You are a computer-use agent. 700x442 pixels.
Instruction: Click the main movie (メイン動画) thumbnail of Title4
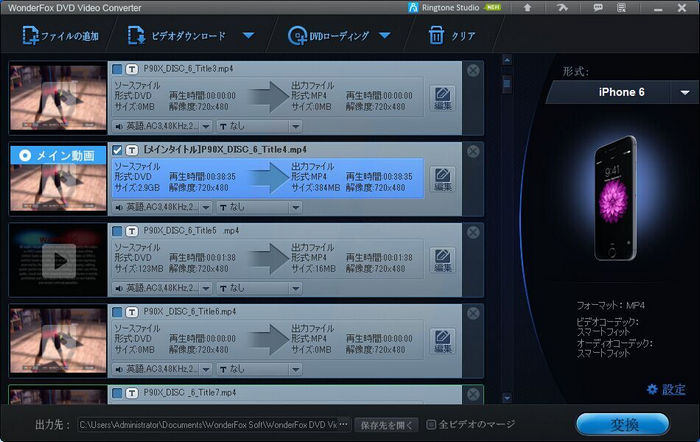coord(58,179)
